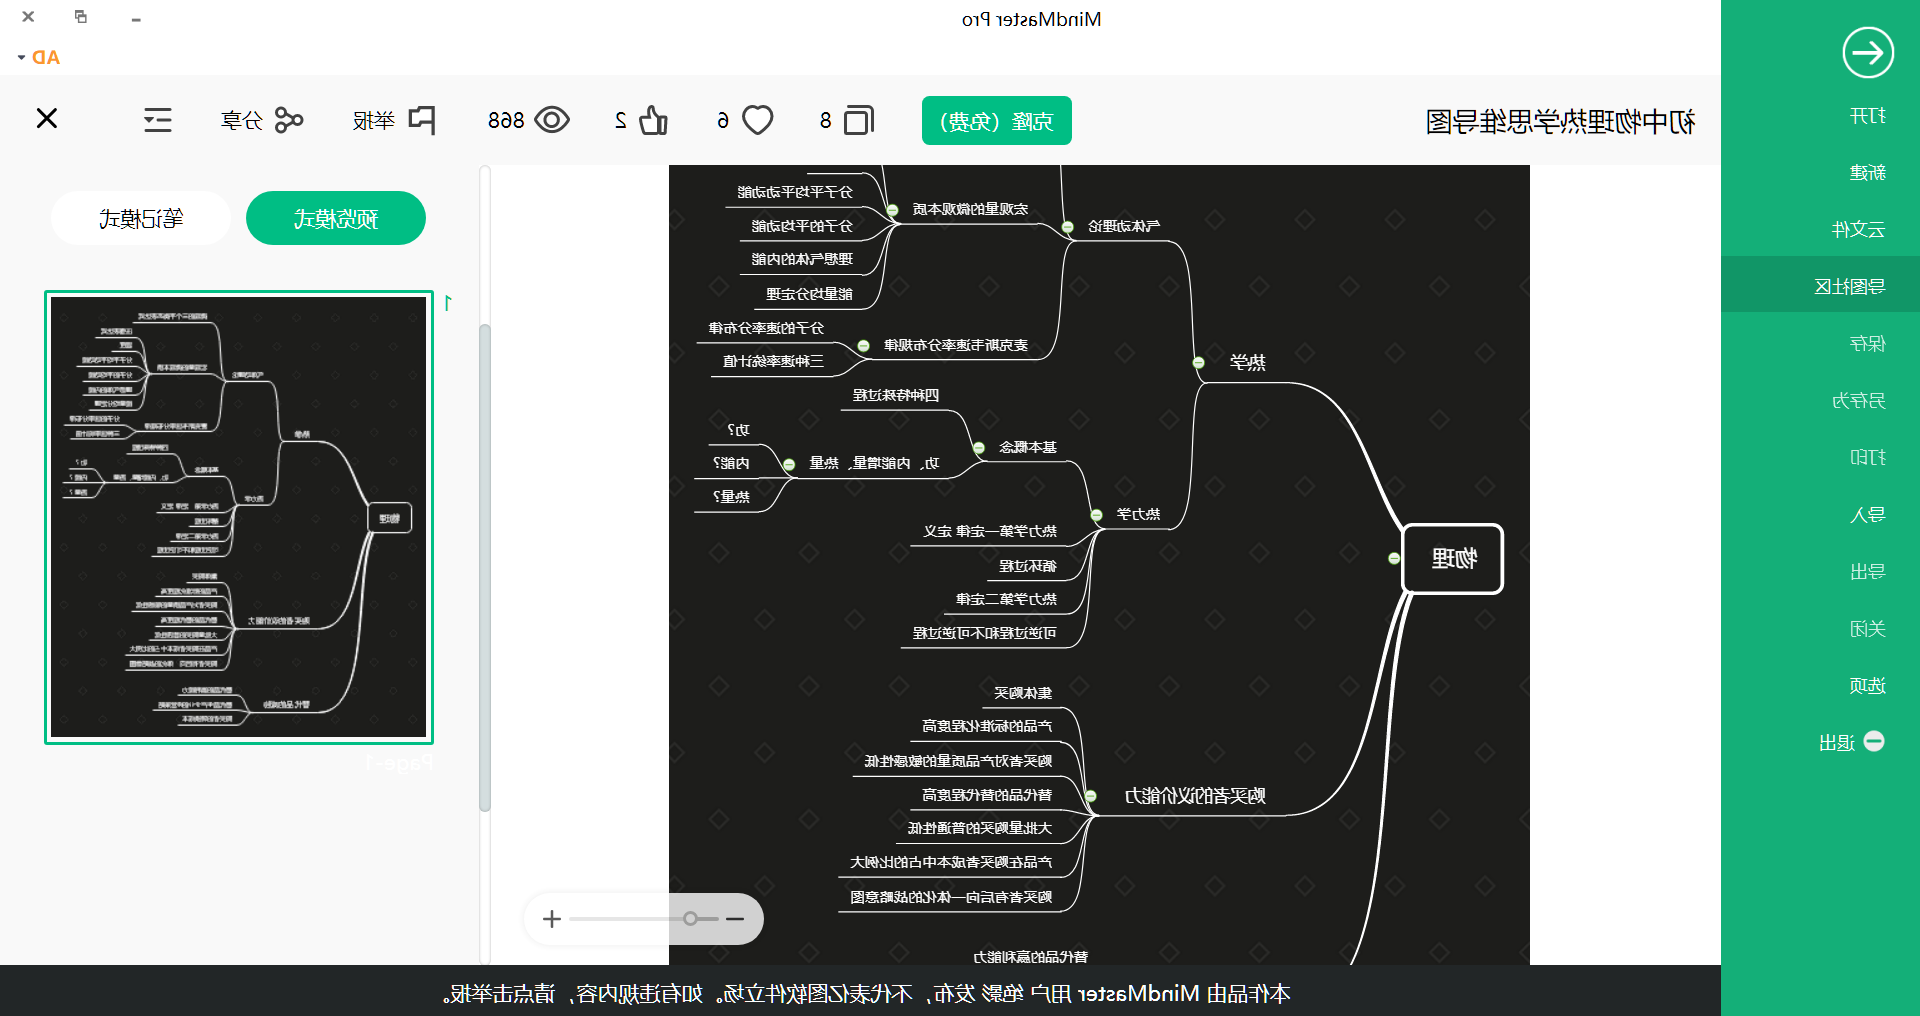The height and width of the screenshot is (1016, 1920).
Task: Collapse the 物理 root node branches
Action: 1394,558
